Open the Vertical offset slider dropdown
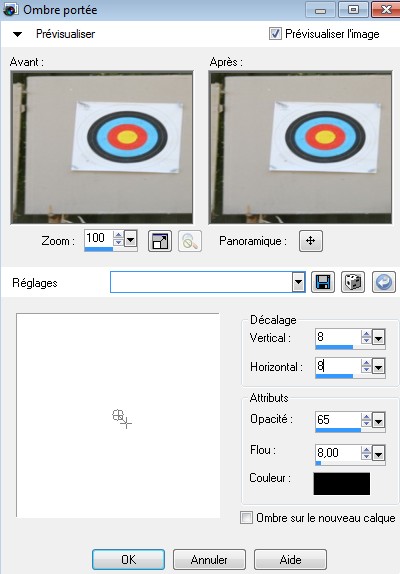Image resolution: width=400 pixels, height=574 pixels. pyautogui.click(x=378, y=338)
